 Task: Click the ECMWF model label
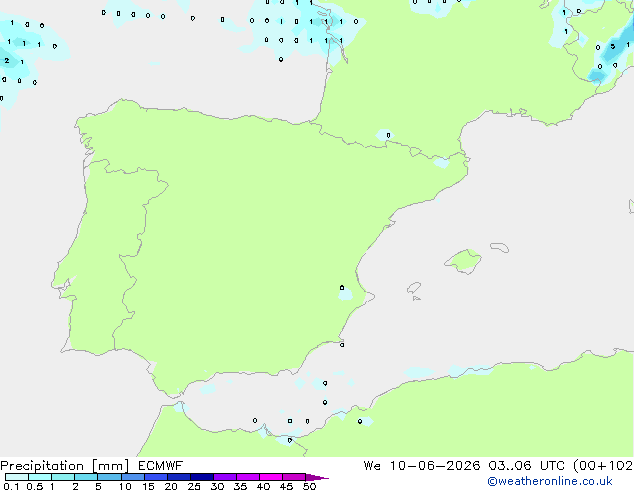161,466
